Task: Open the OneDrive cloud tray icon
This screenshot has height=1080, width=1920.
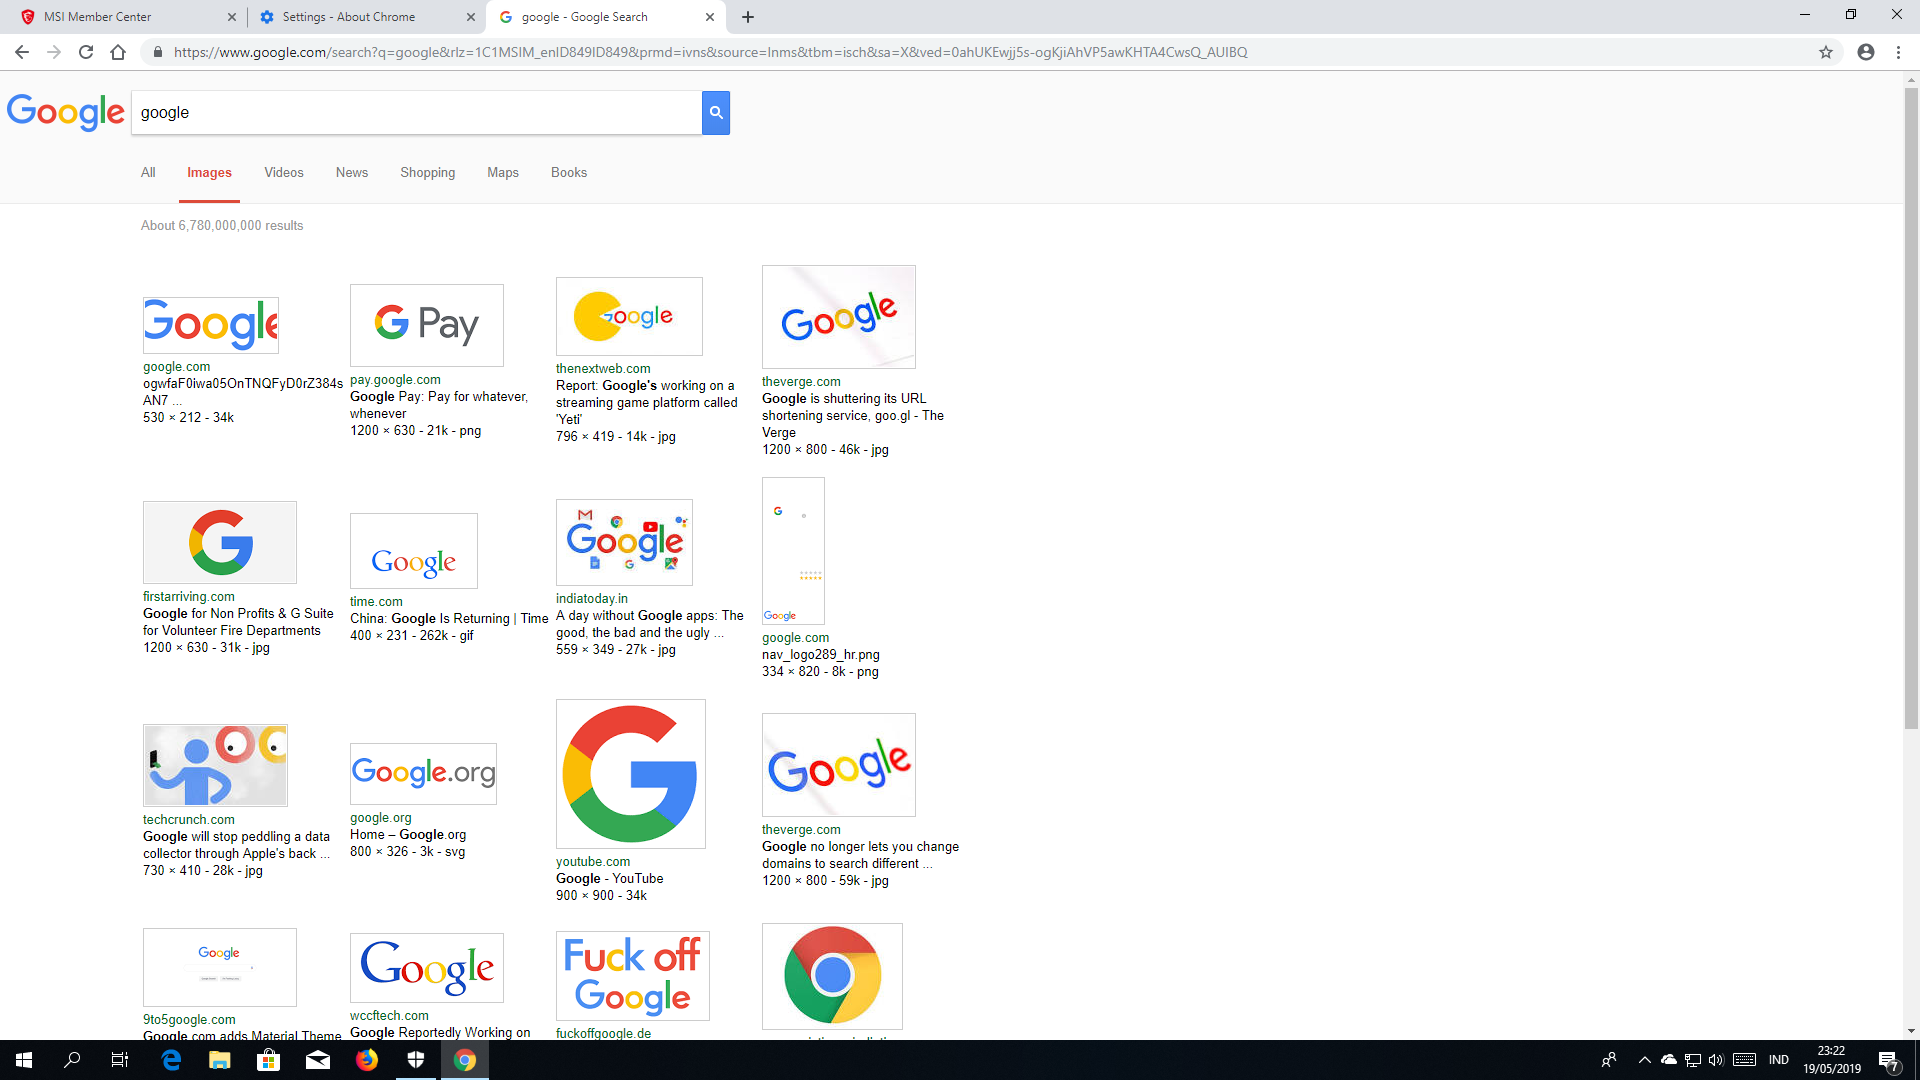Action: click(x=1668, y=1060)
